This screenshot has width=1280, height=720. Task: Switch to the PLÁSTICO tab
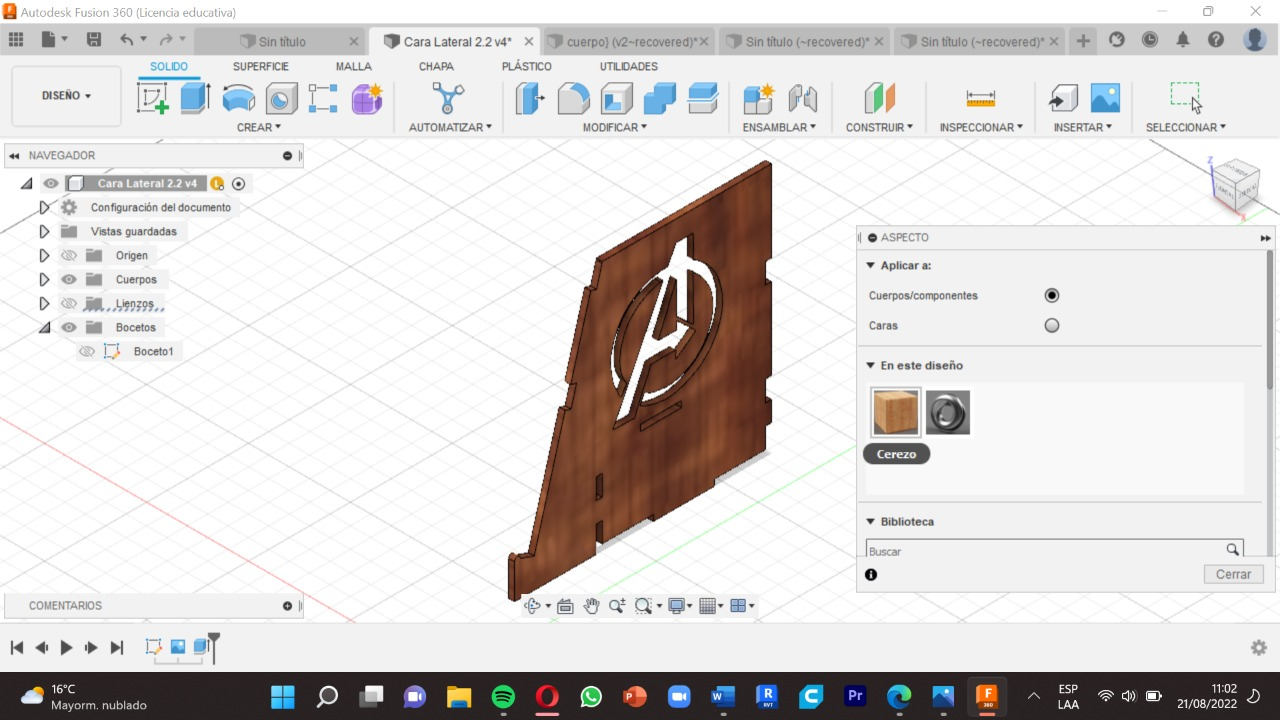coord(526,66)
